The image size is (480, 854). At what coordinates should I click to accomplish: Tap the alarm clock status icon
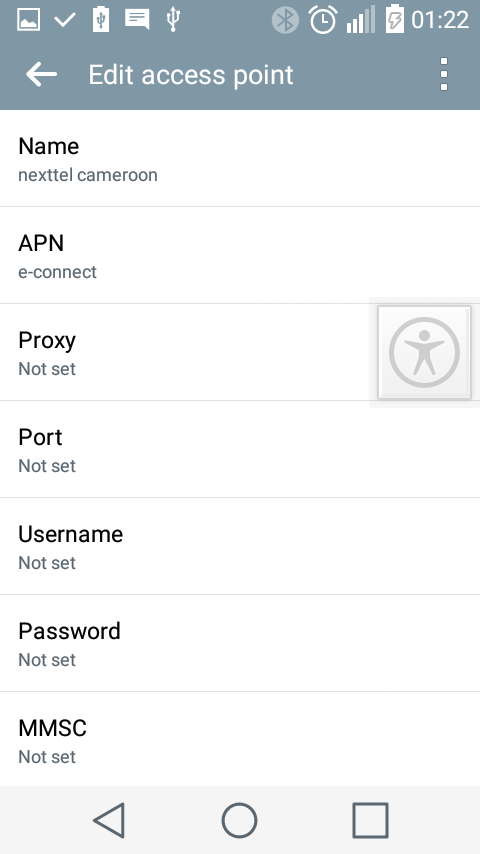323,20
